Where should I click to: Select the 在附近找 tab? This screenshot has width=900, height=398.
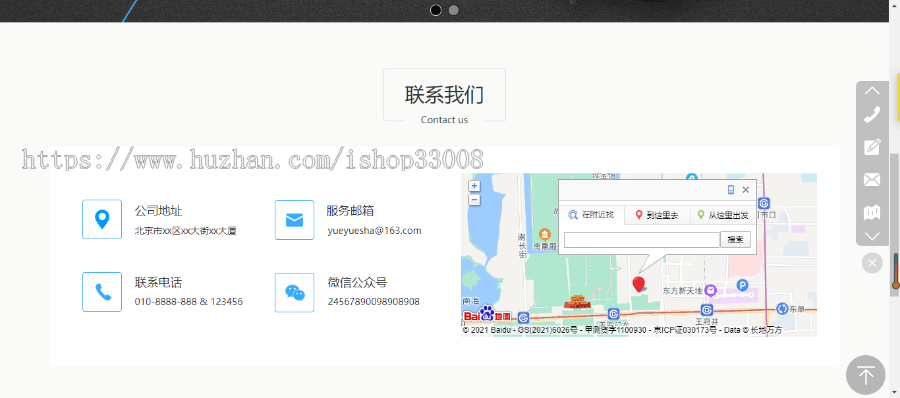[591, 215]
